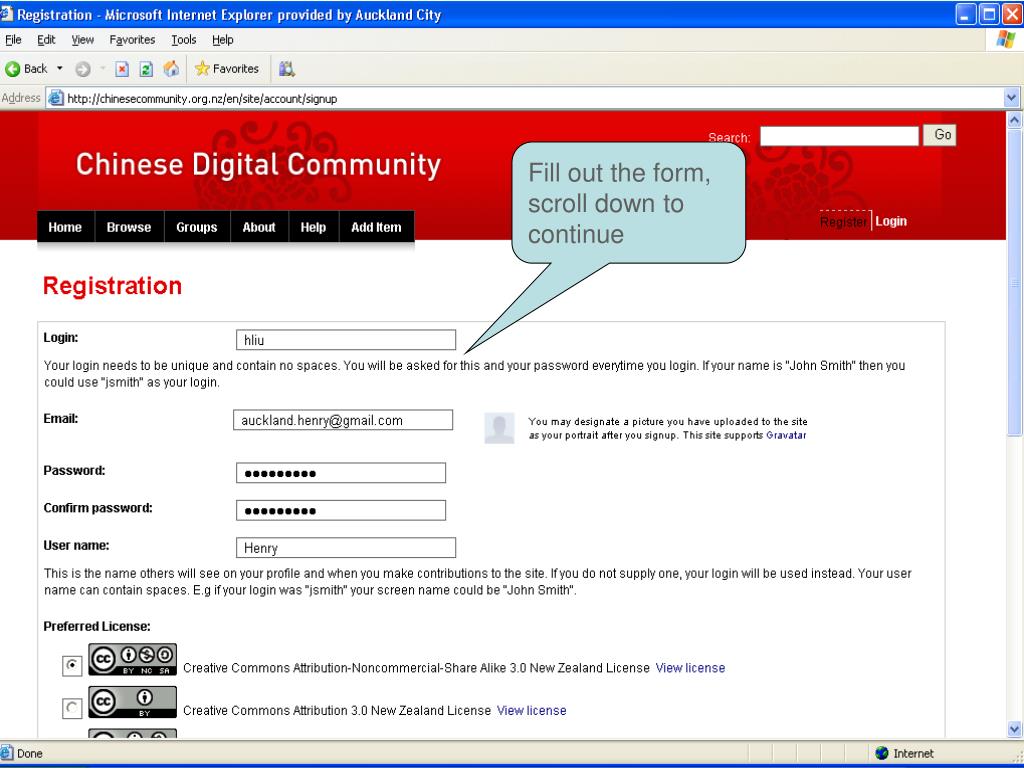Click the Refresh page icon
The height and width of the screenshot is (768, 1024).
pos(146,69)
